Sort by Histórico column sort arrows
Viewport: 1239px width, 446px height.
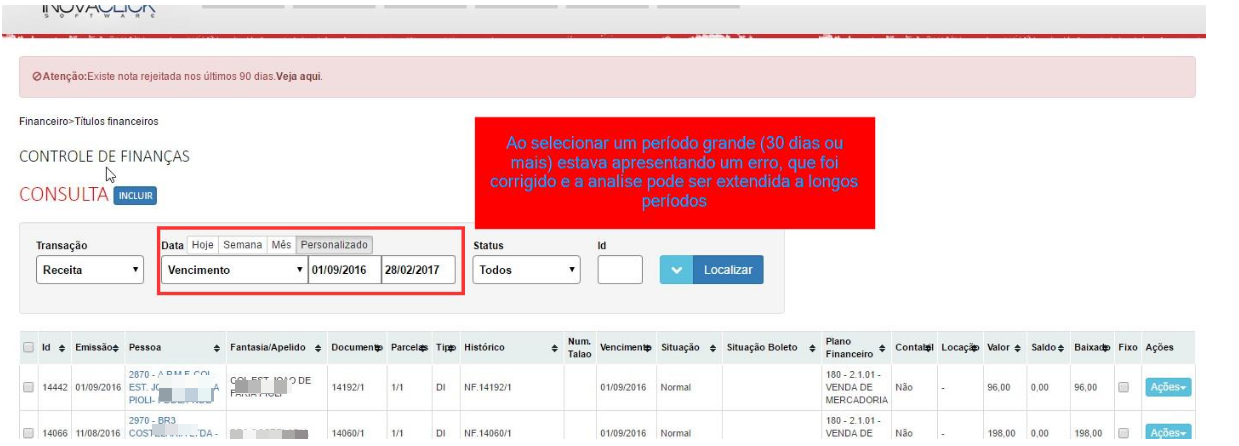(554, 347)
